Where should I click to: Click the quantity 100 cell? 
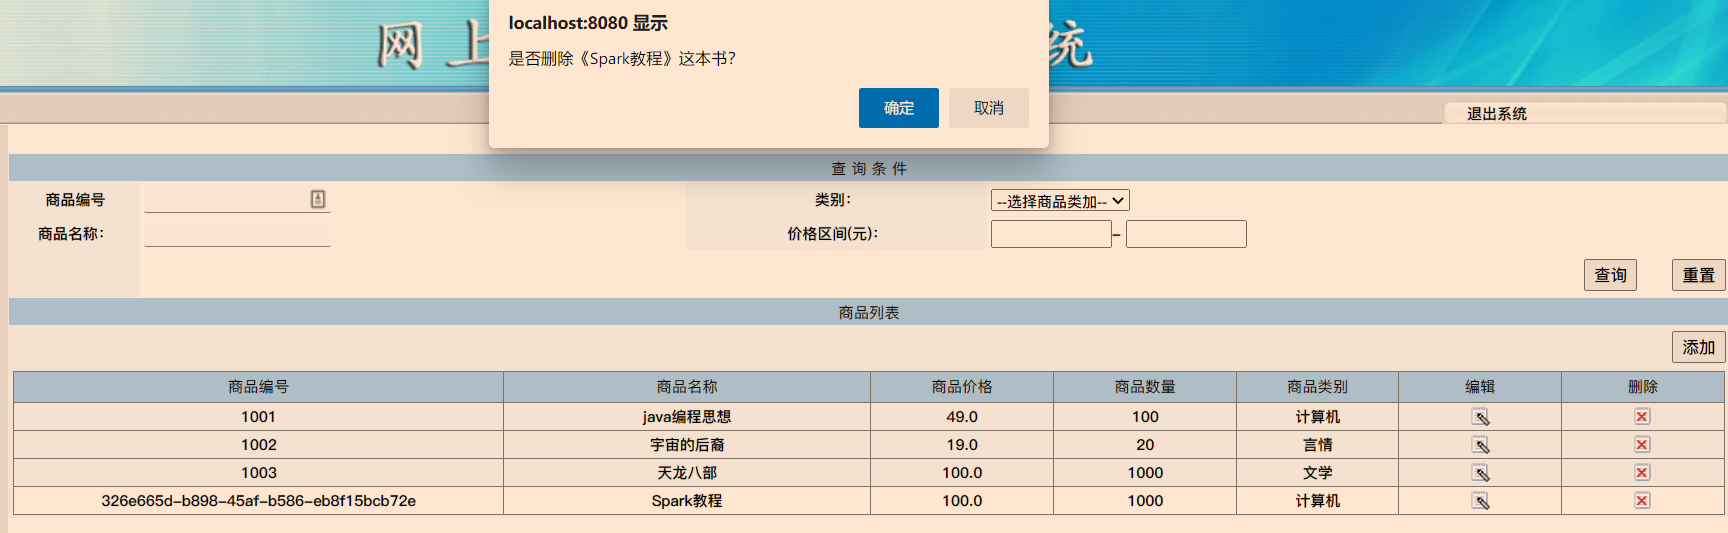1145,417
